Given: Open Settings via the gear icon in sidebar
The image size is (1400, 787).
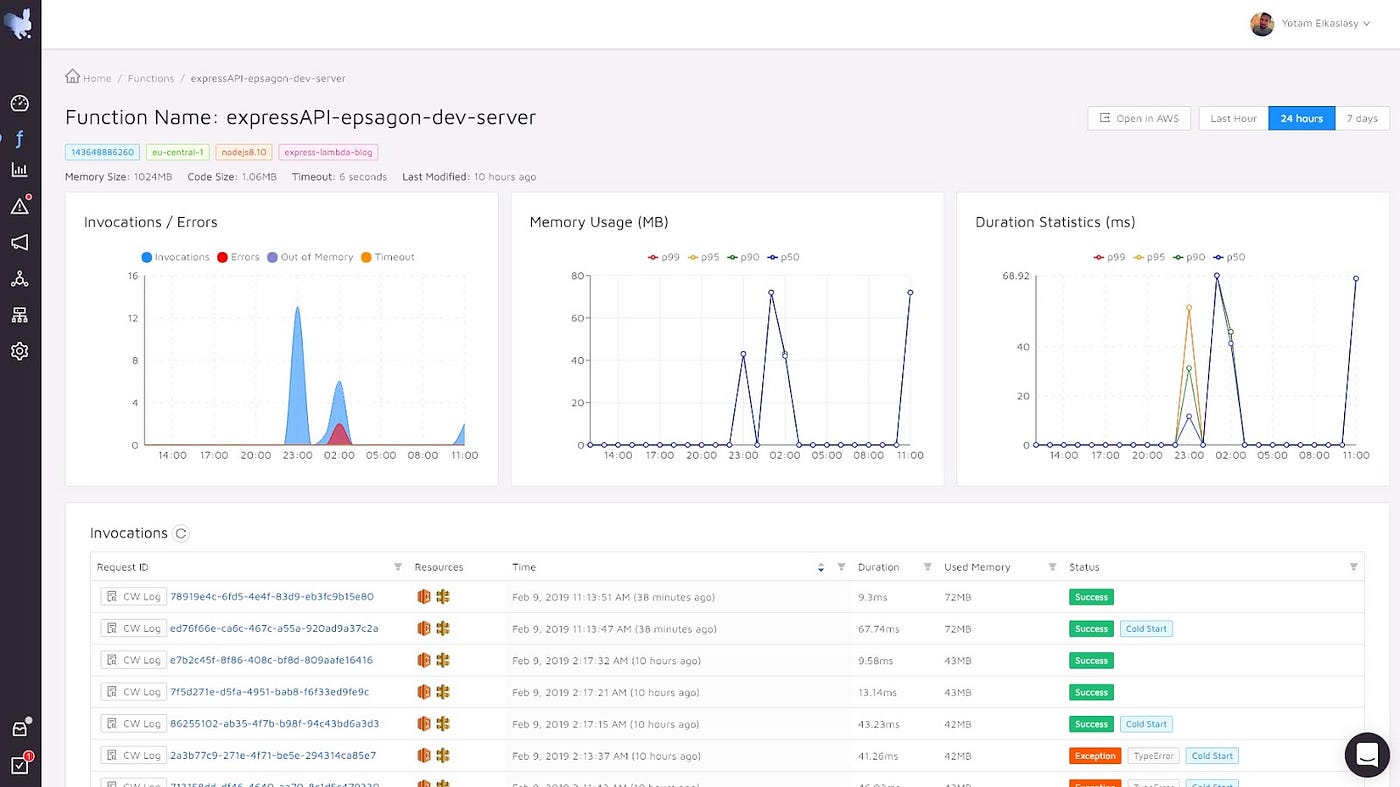Looking at the screenshot, I should 20,350.
